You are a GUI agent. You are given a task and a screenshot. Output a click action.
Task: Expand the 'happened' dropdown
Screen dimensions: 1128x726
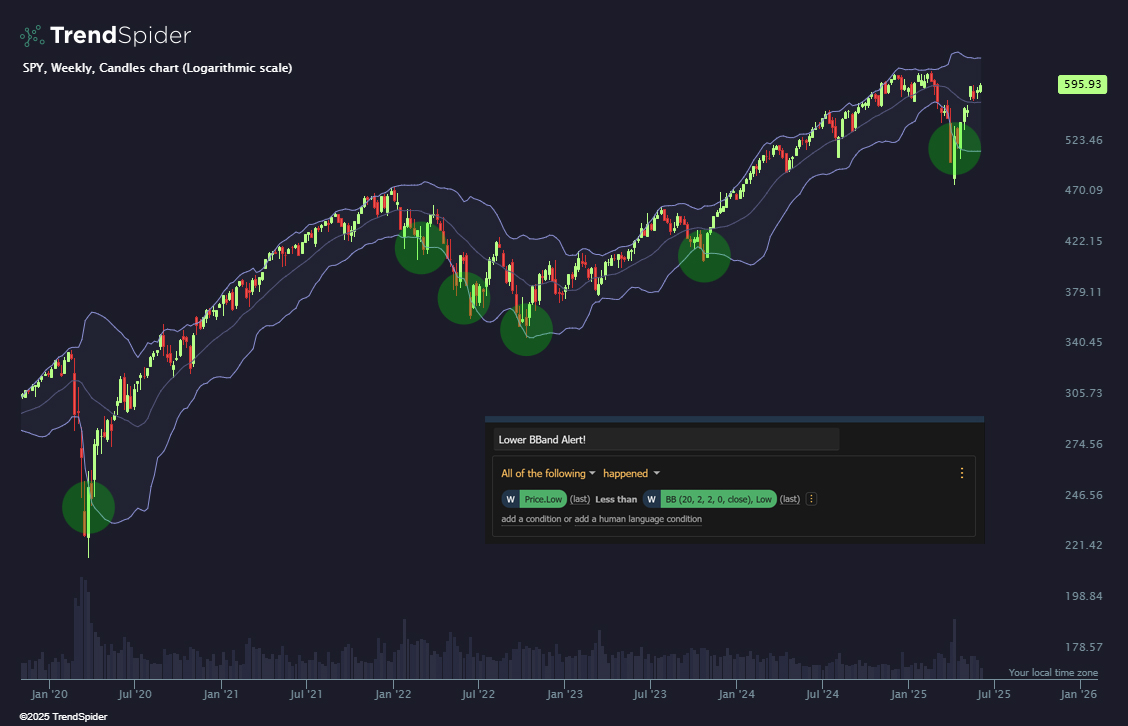(x=631, y=473)
